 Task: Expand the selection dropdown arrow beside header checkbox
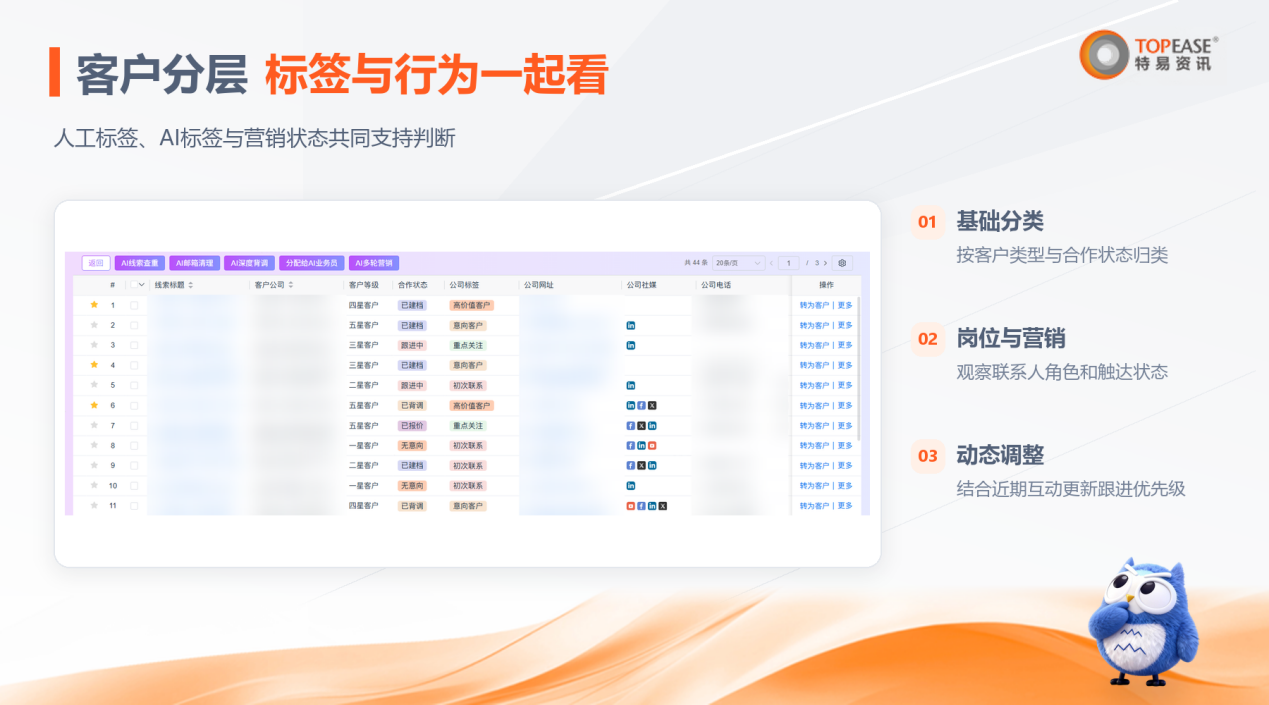142,285
